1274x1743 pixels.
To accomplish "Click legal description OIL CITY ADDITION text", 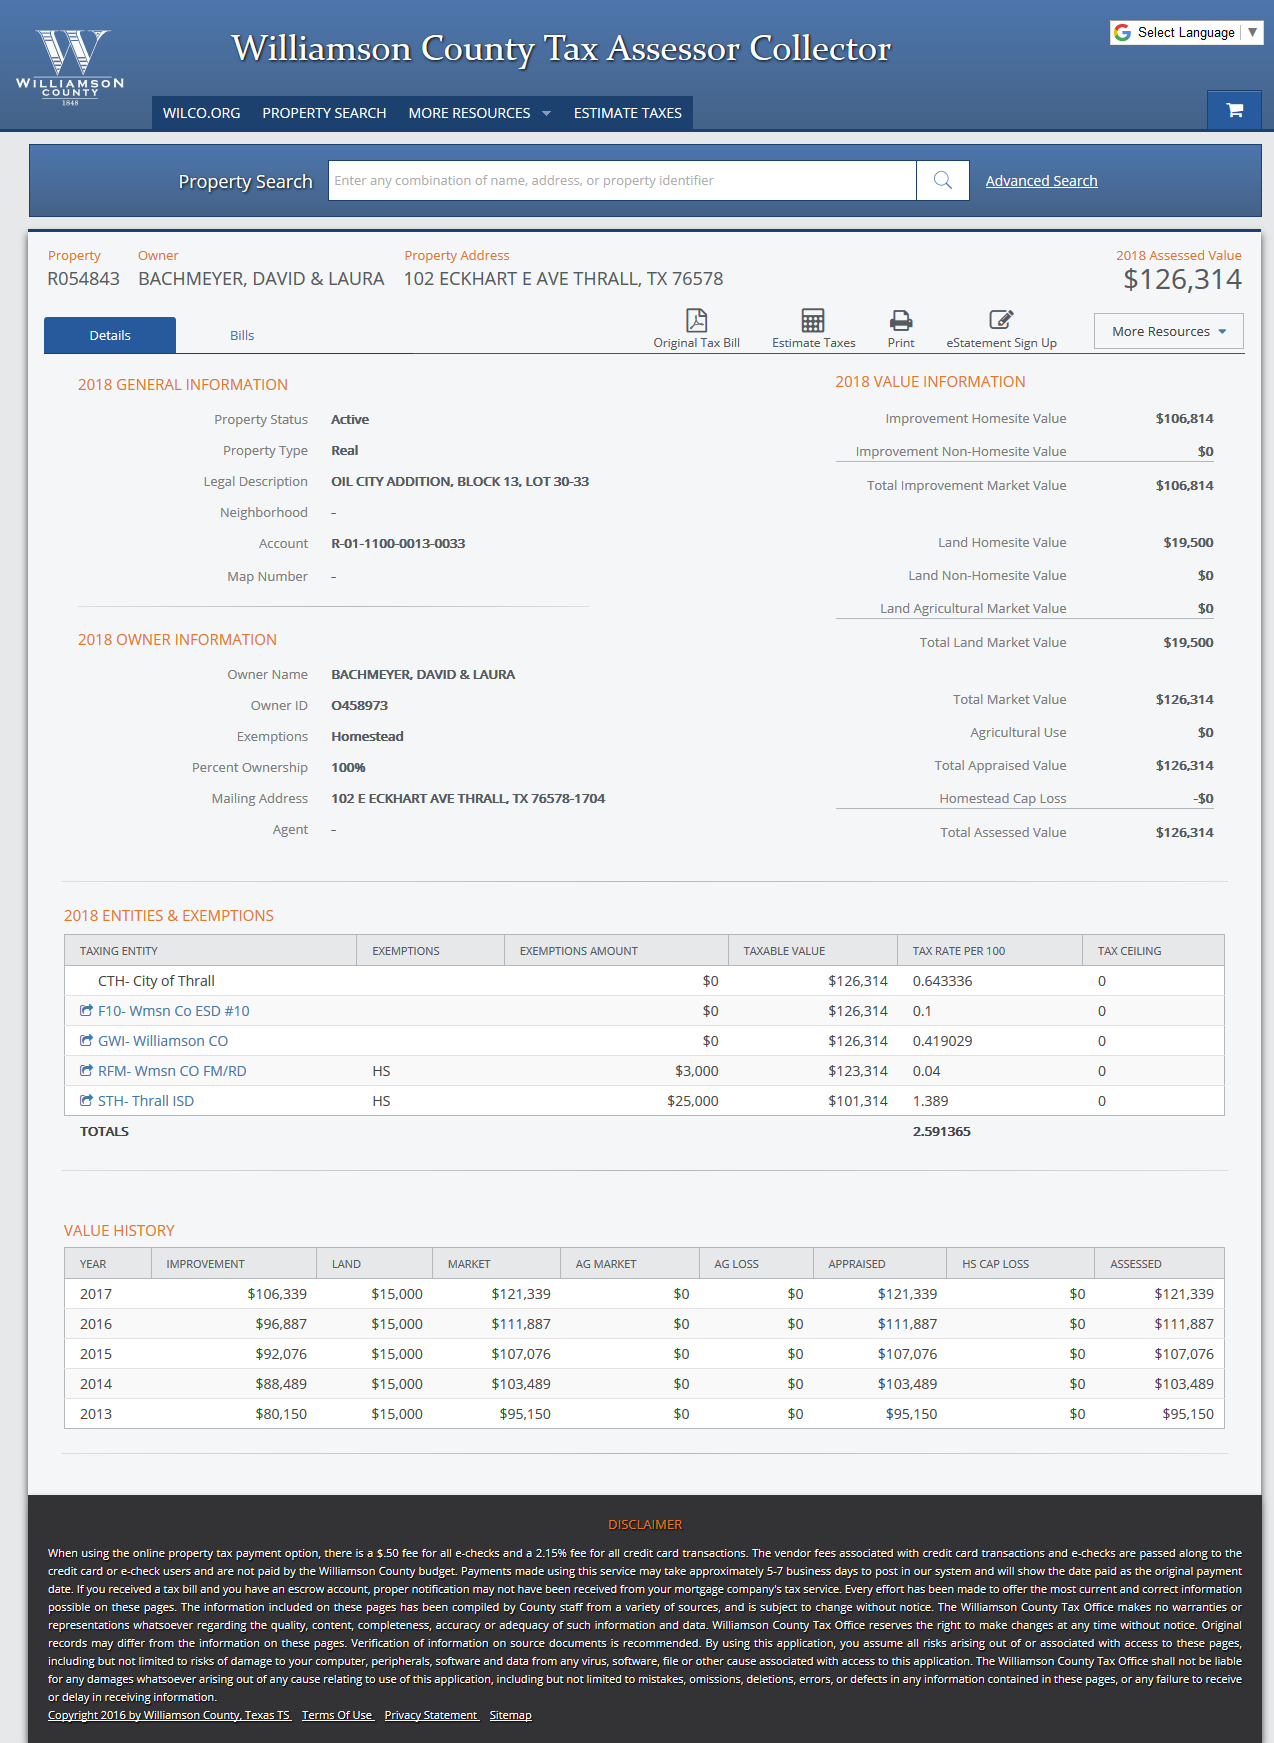I will [x=460, y=482].
